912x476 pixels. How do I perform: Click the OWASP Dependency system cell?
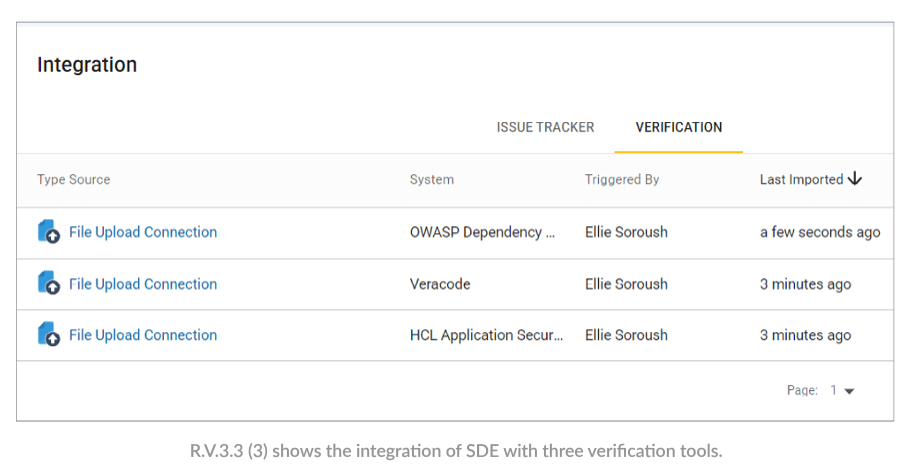tap(482, 232)
